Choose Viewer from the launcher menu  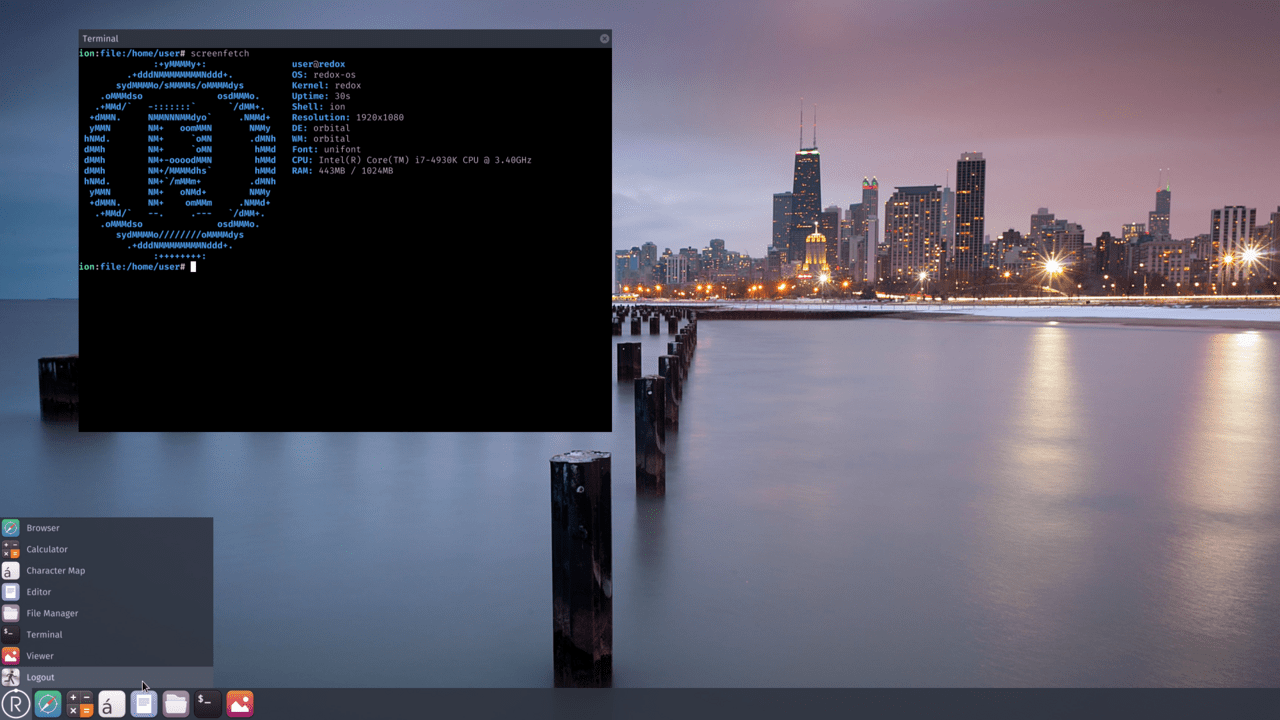(39, 655)
